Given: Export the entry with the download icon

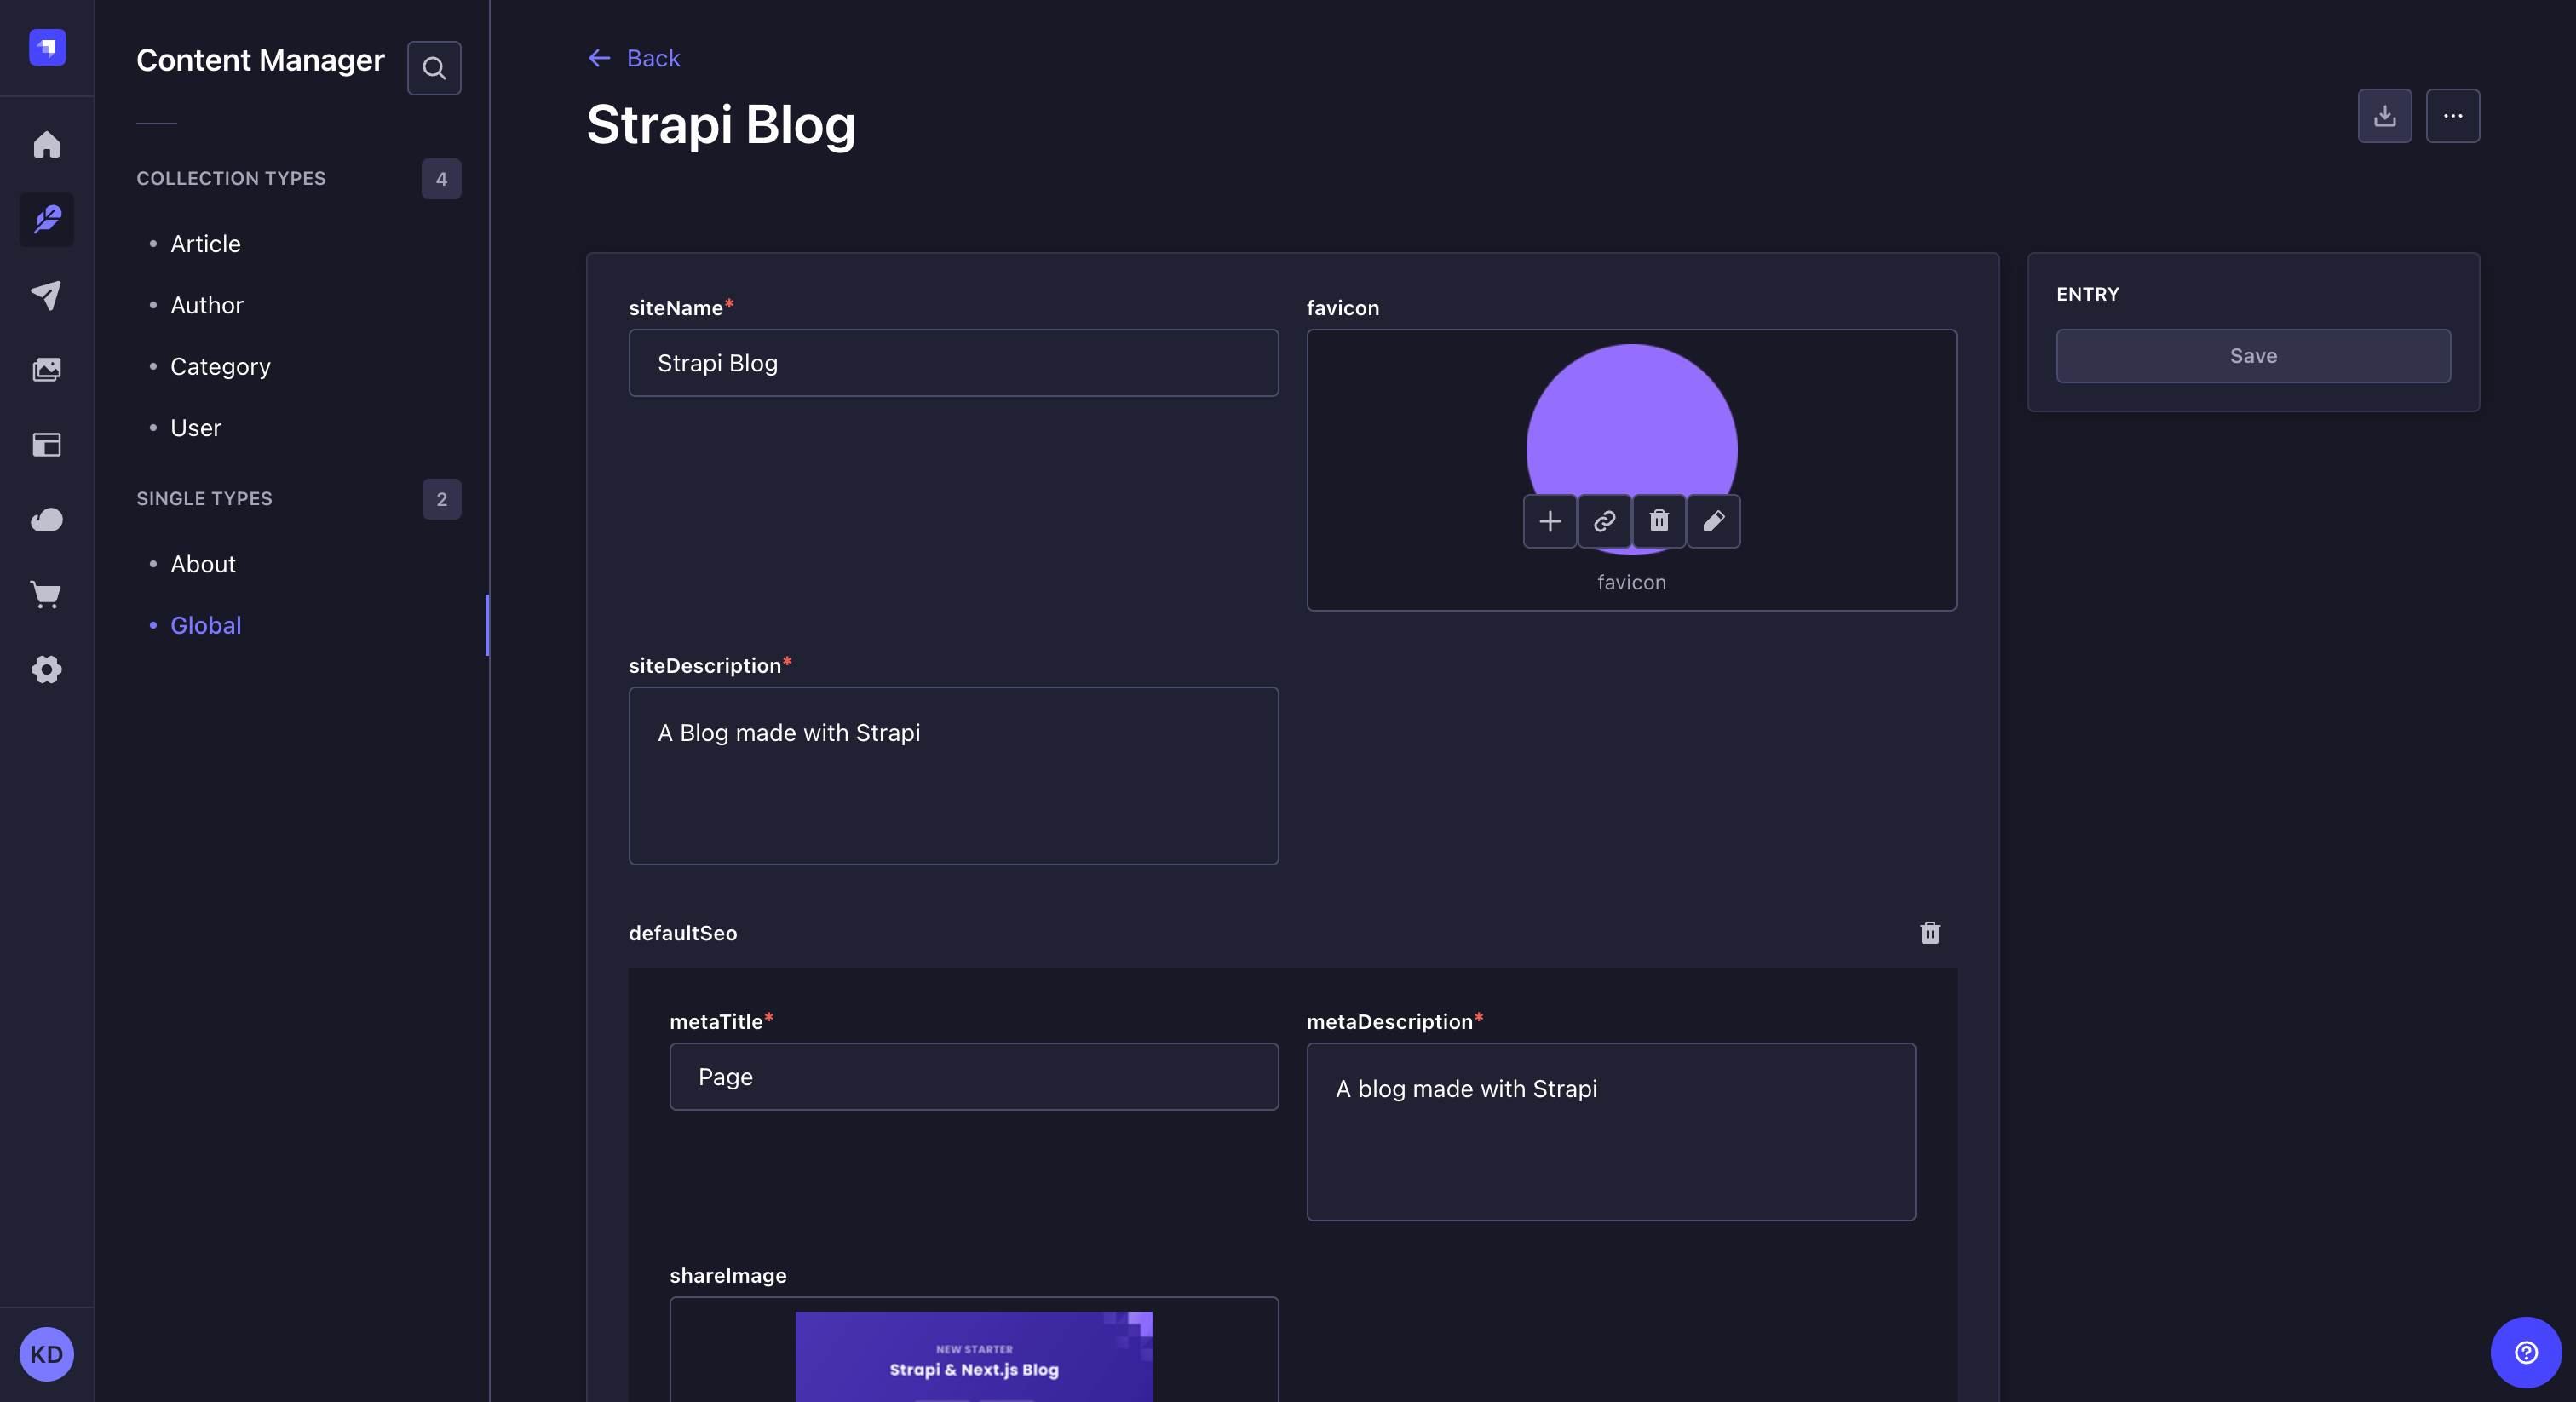Looking at the screenshot, I should 2385,116.
